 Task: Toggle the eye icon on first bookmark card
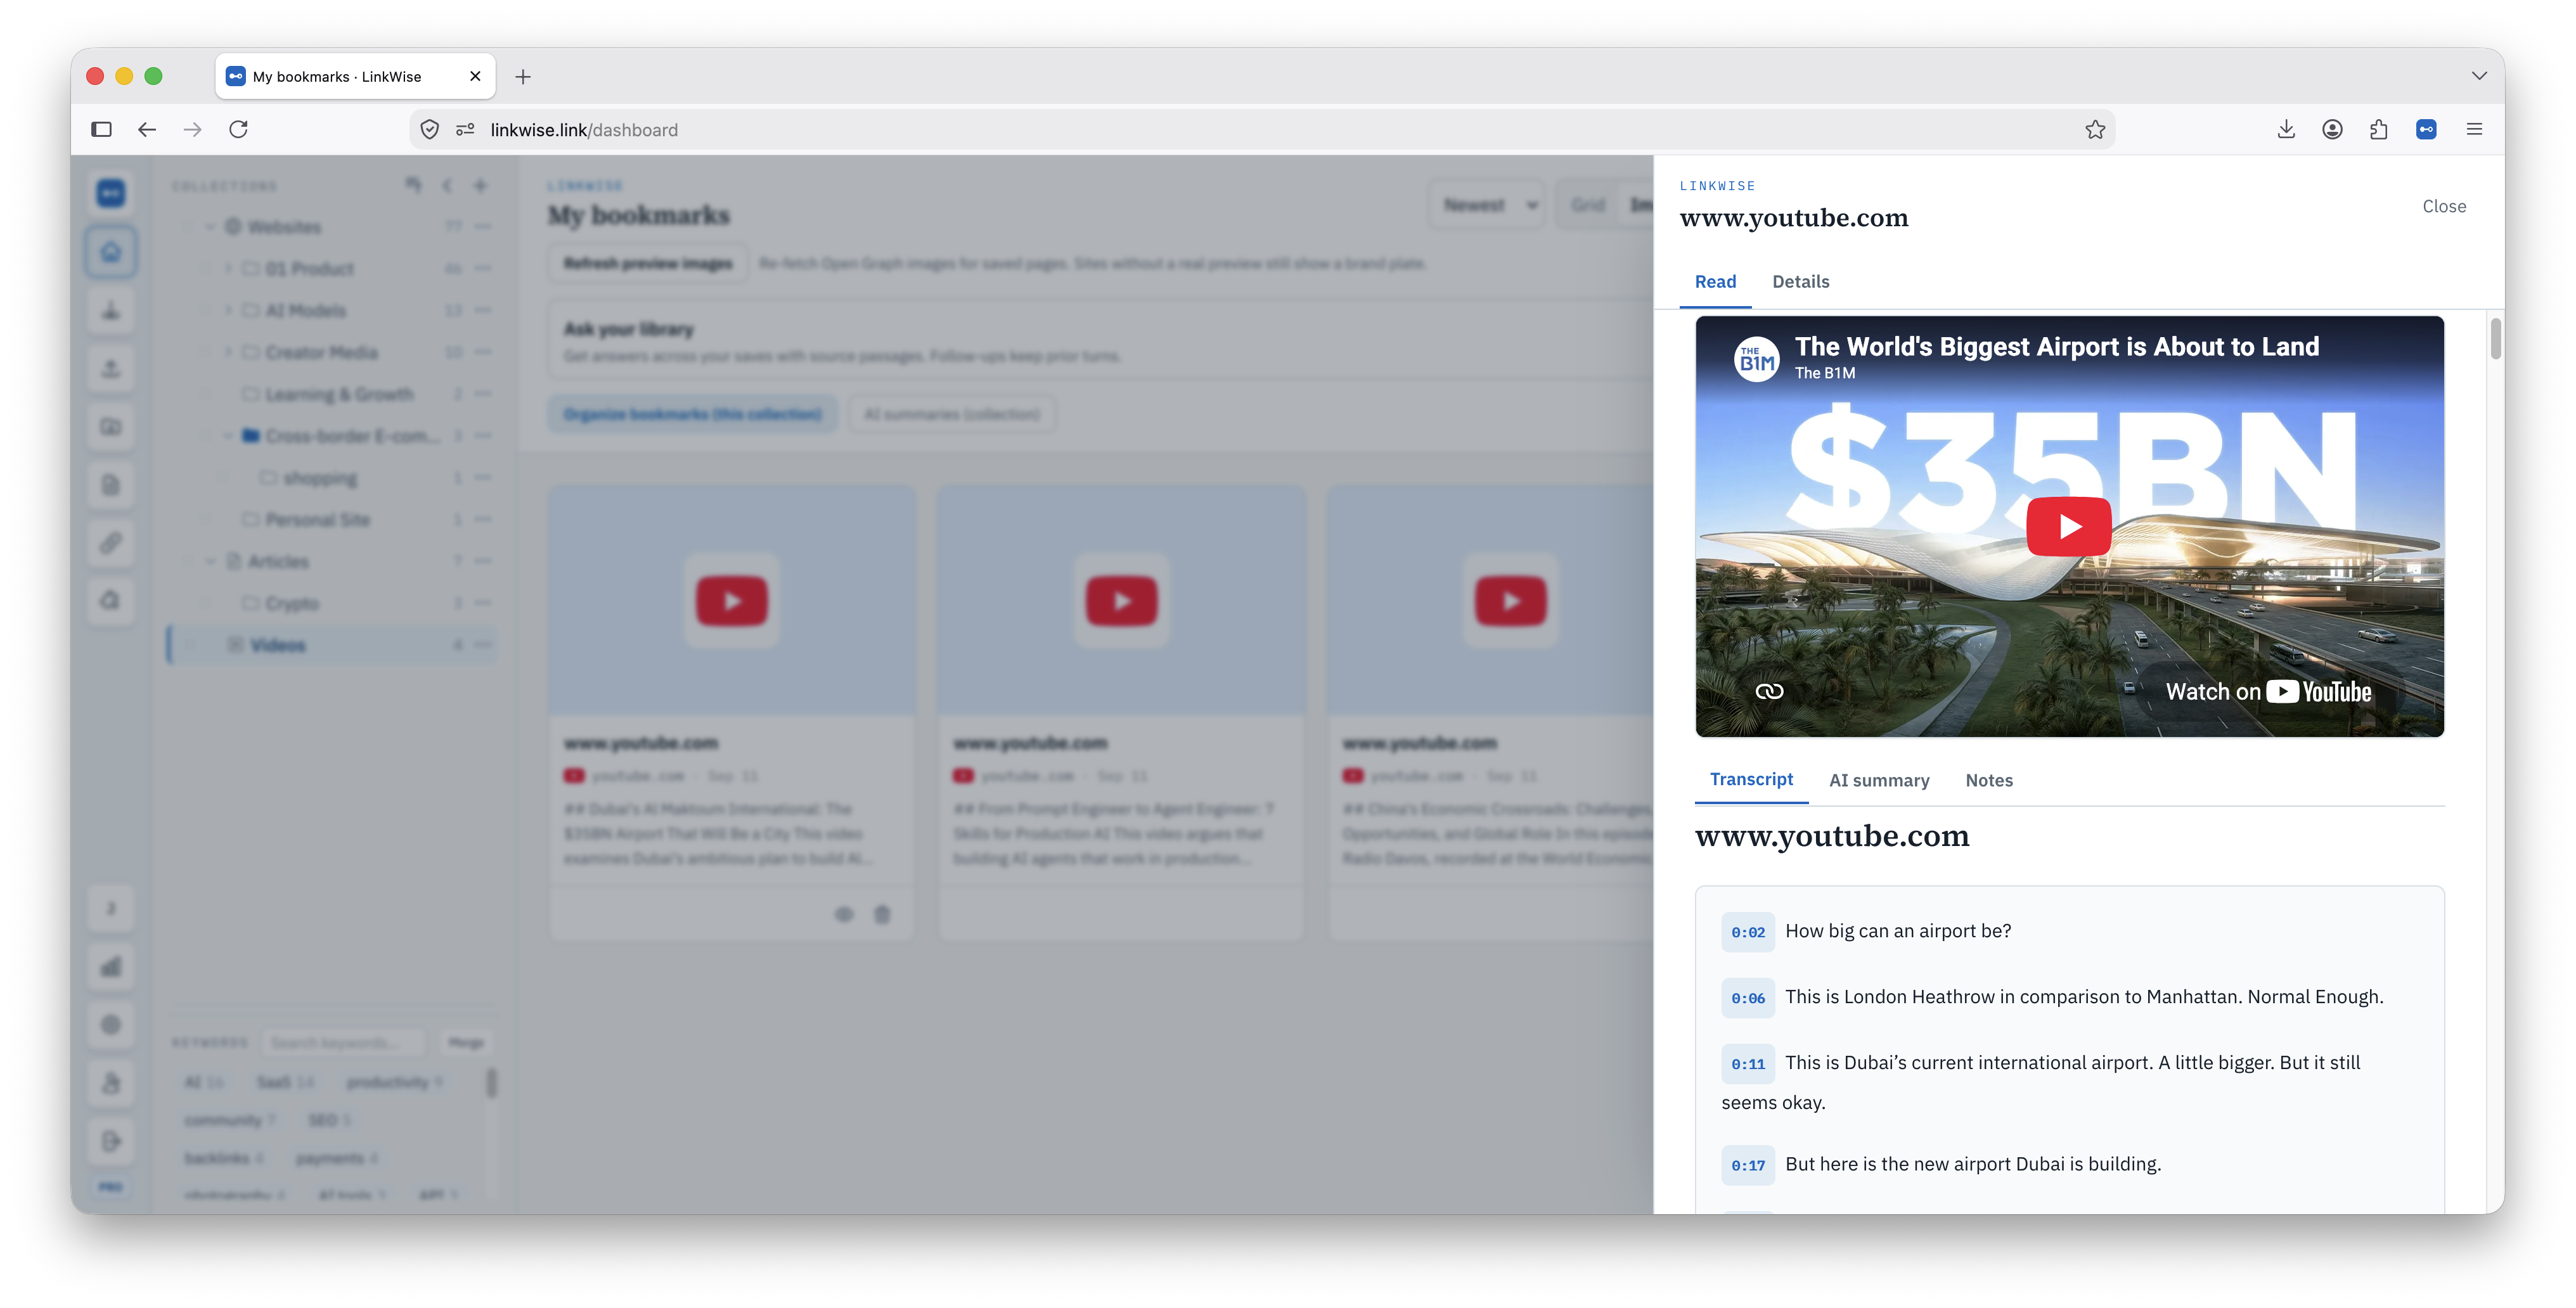(x=844, y=914)
